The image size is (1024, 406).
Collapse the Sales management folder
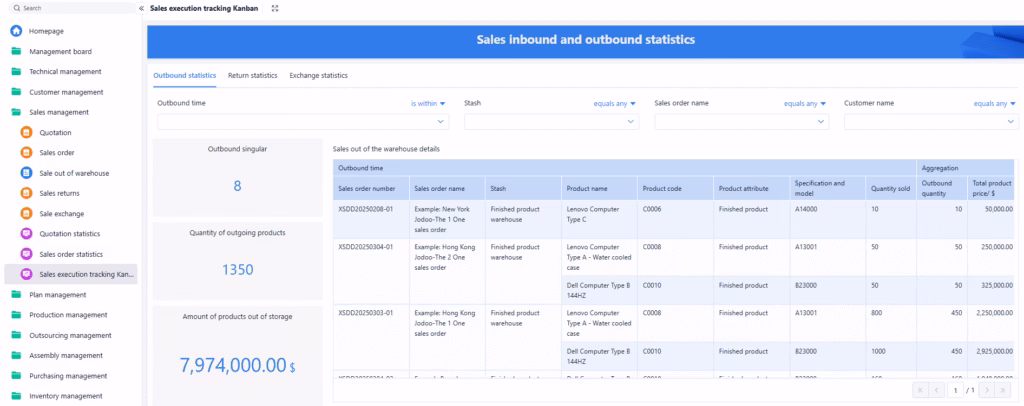[59, 112]
